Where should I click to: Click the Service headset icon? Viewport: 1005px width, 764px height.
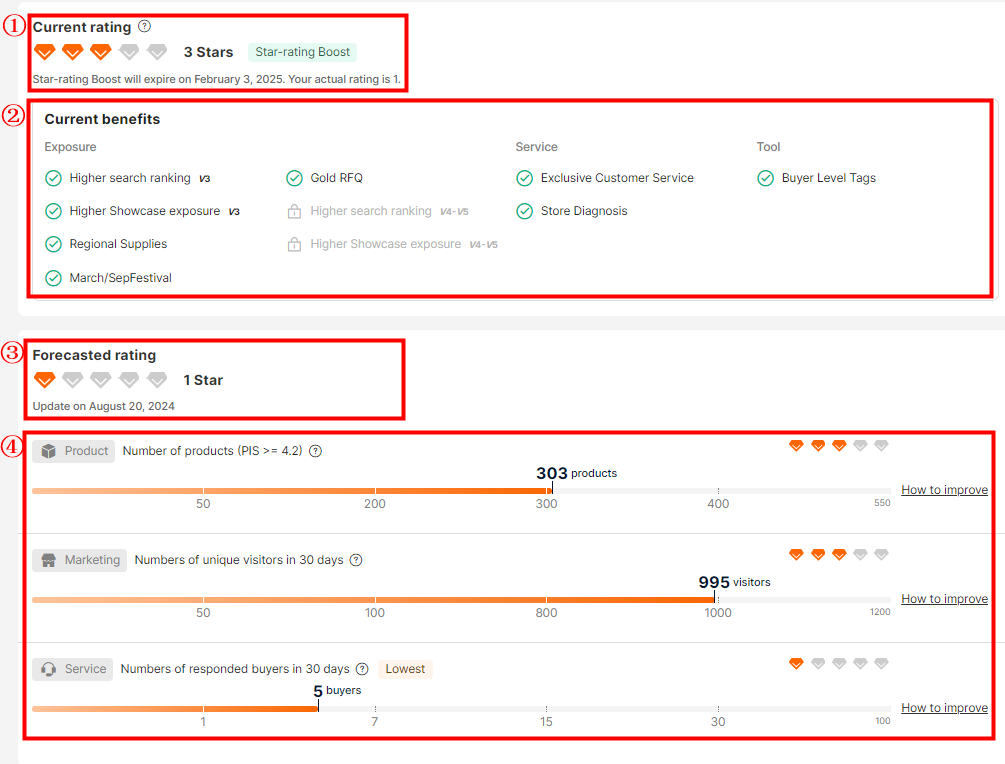pyautogui.click(x=49, y=669)
